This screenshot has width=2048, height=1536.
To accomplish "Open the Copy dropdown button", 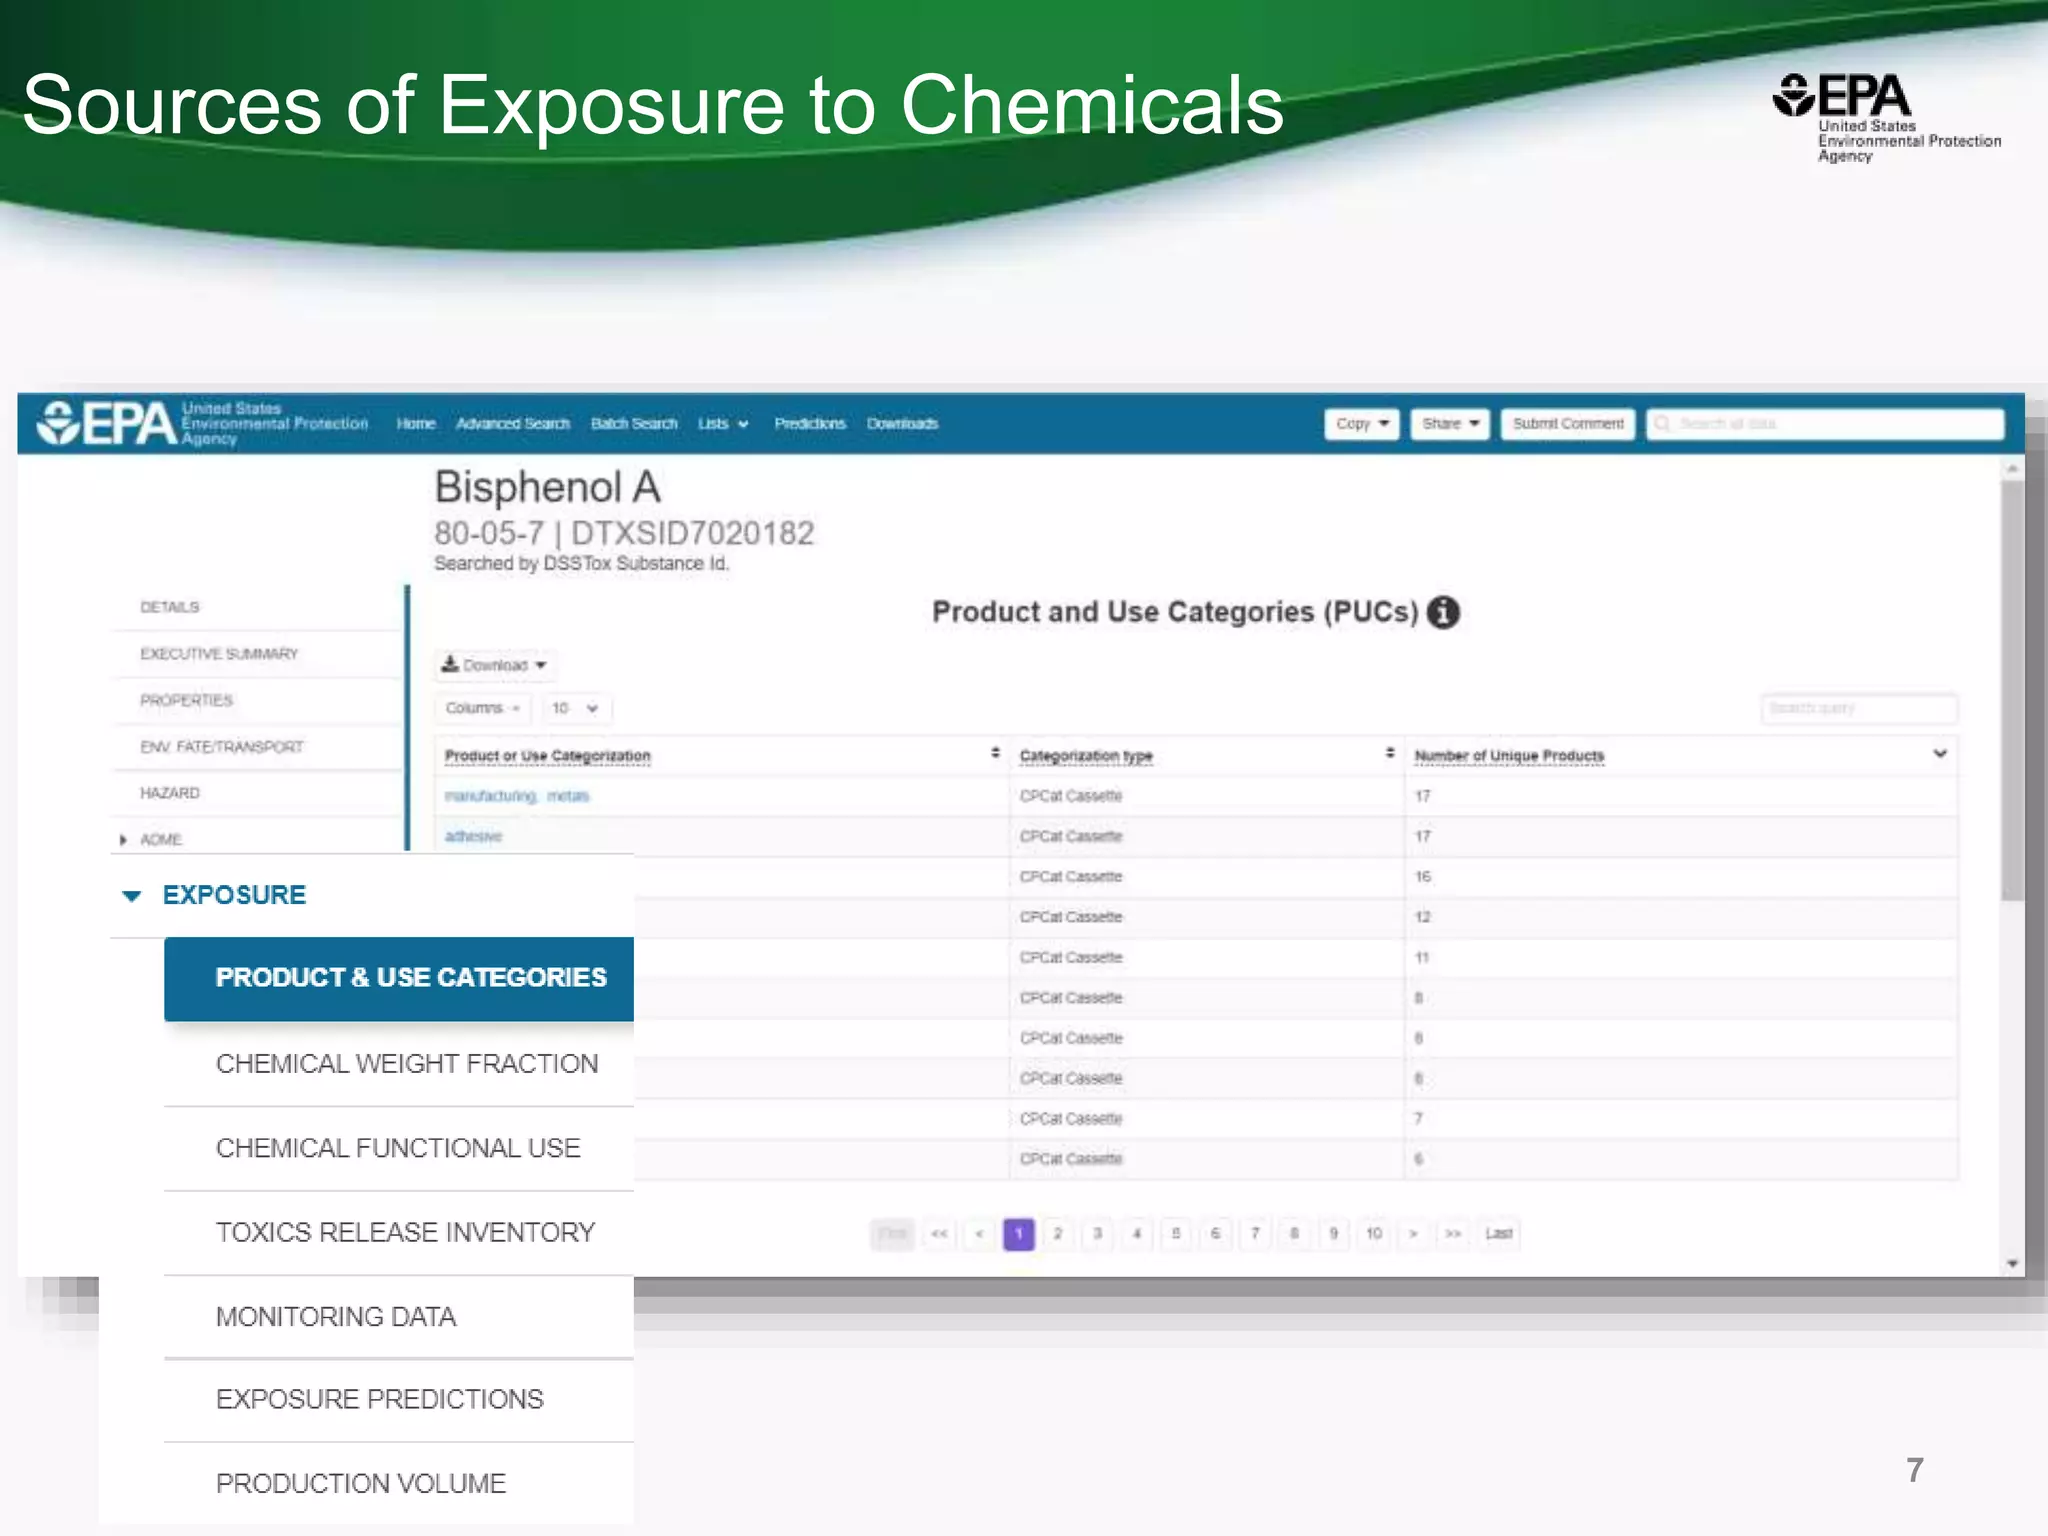I will click(1361, 424).
